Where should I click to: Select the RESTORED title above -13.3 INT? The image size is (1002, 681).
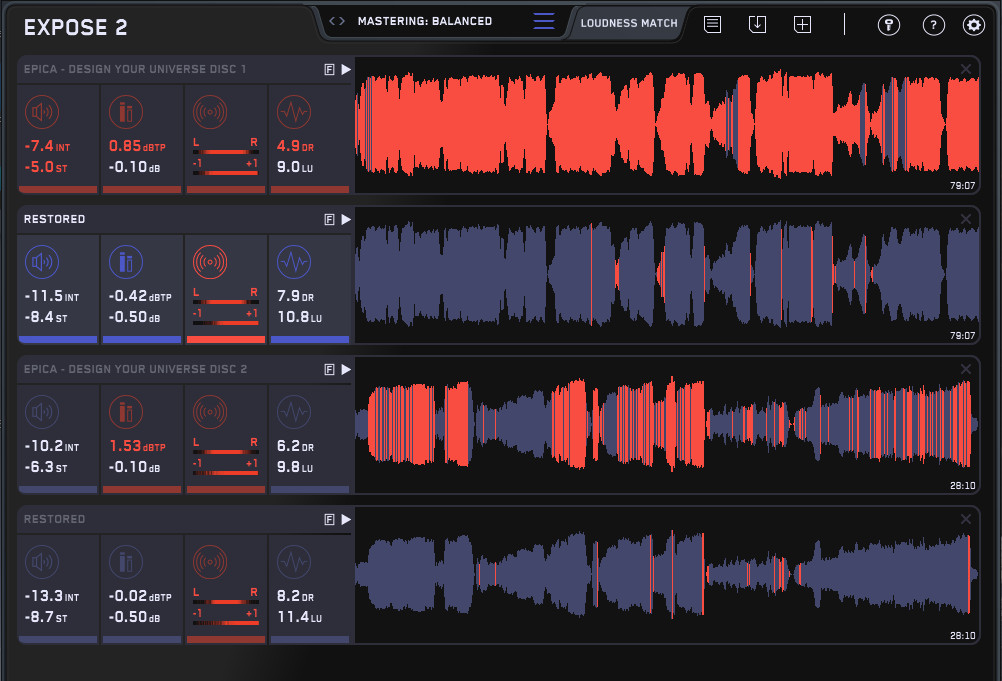[54, 519]
